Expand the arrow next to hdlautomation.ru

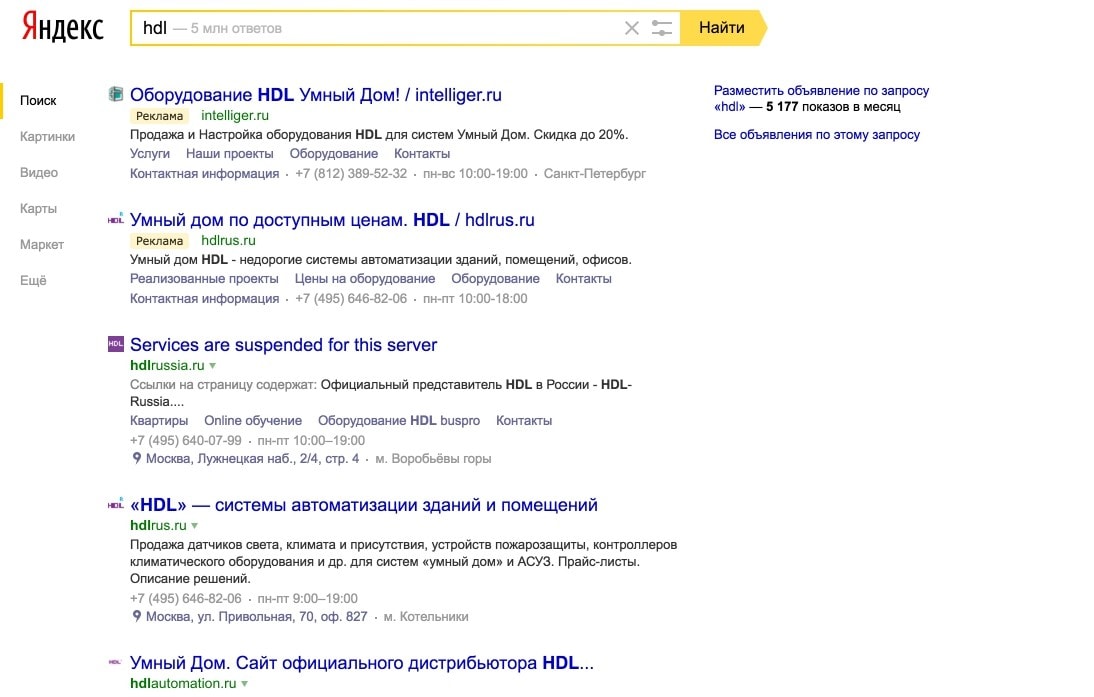(x=244, y=684)
